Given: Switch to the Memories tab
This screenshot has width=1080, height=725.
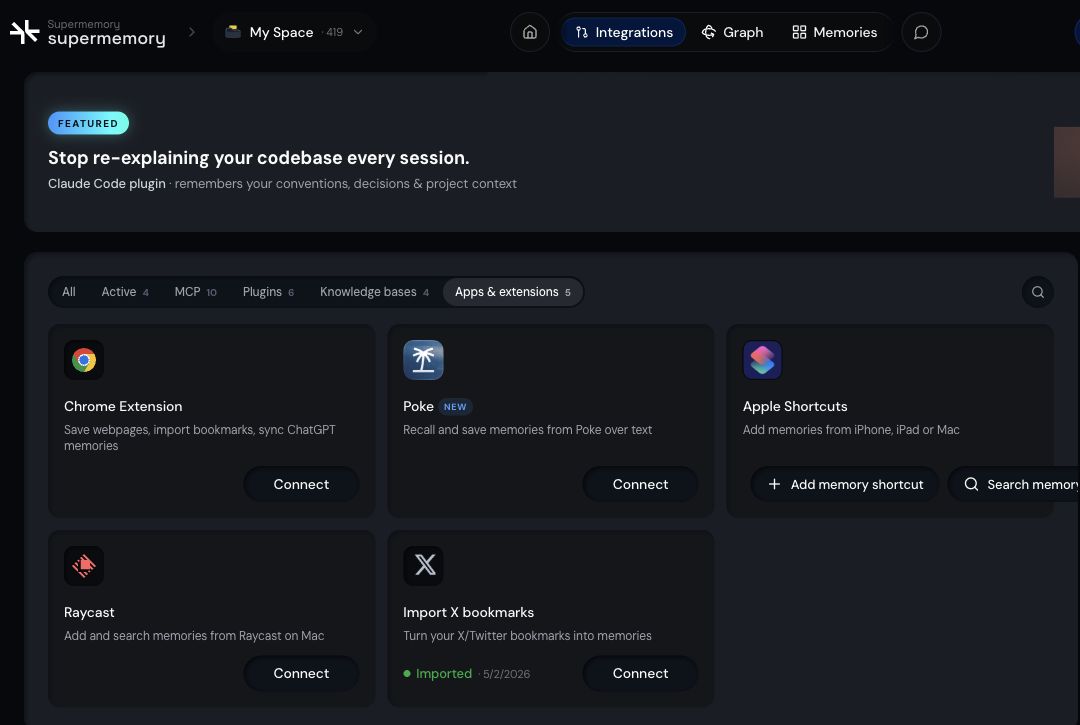Looking at the screenshot, I should pyautogui.click(x=834, y=32).
